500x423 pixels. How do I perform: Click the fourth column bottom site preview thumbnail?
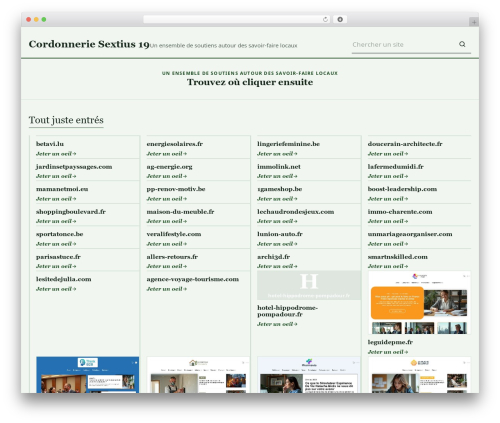click(x=419, y=375)
